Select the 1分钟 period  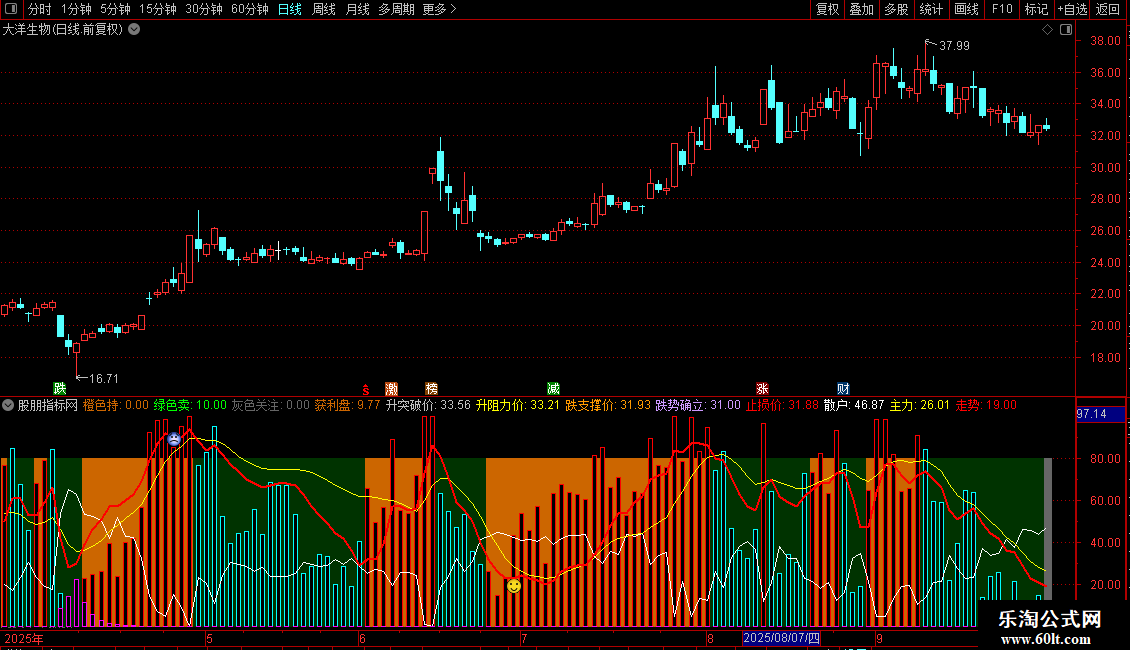pos(76,9)
